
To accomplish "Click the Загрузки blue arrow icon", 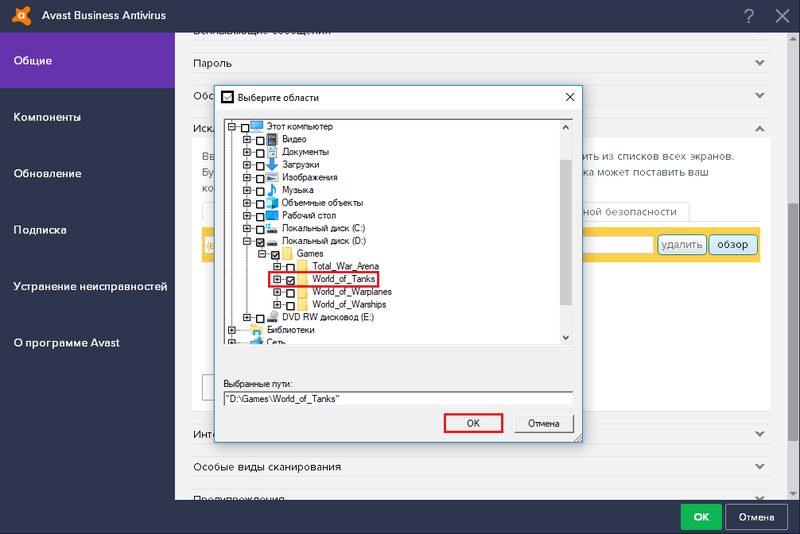I will point(272,164).
